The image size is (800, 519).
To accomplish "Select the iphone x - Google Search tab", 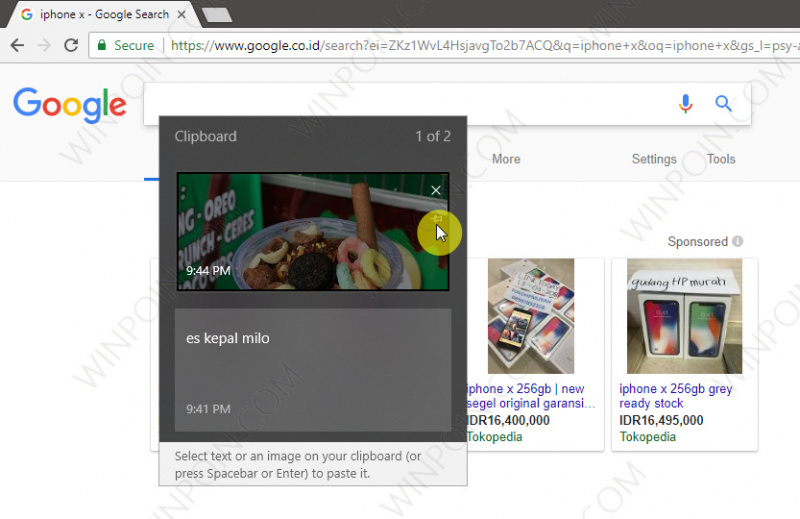I will 102,15.
